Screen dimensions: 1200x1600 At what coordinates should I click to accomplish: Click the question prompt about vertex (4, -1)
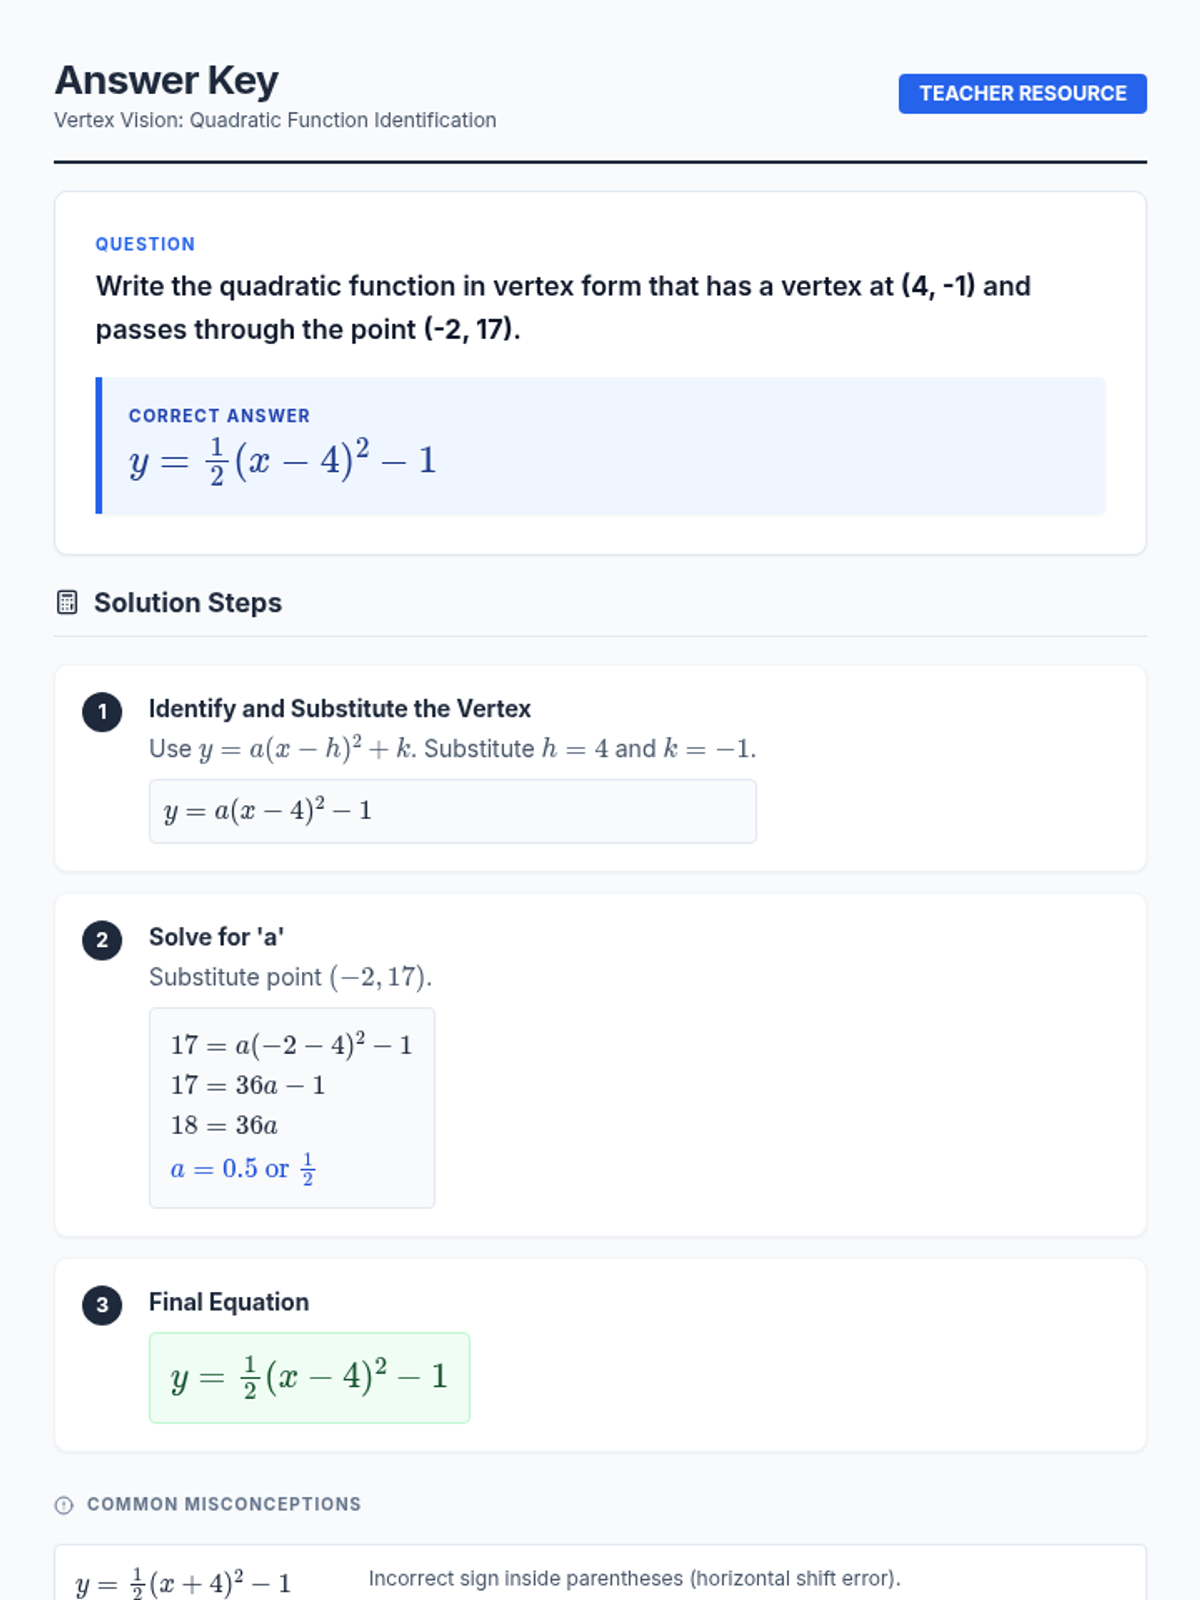tap(563, 307)
